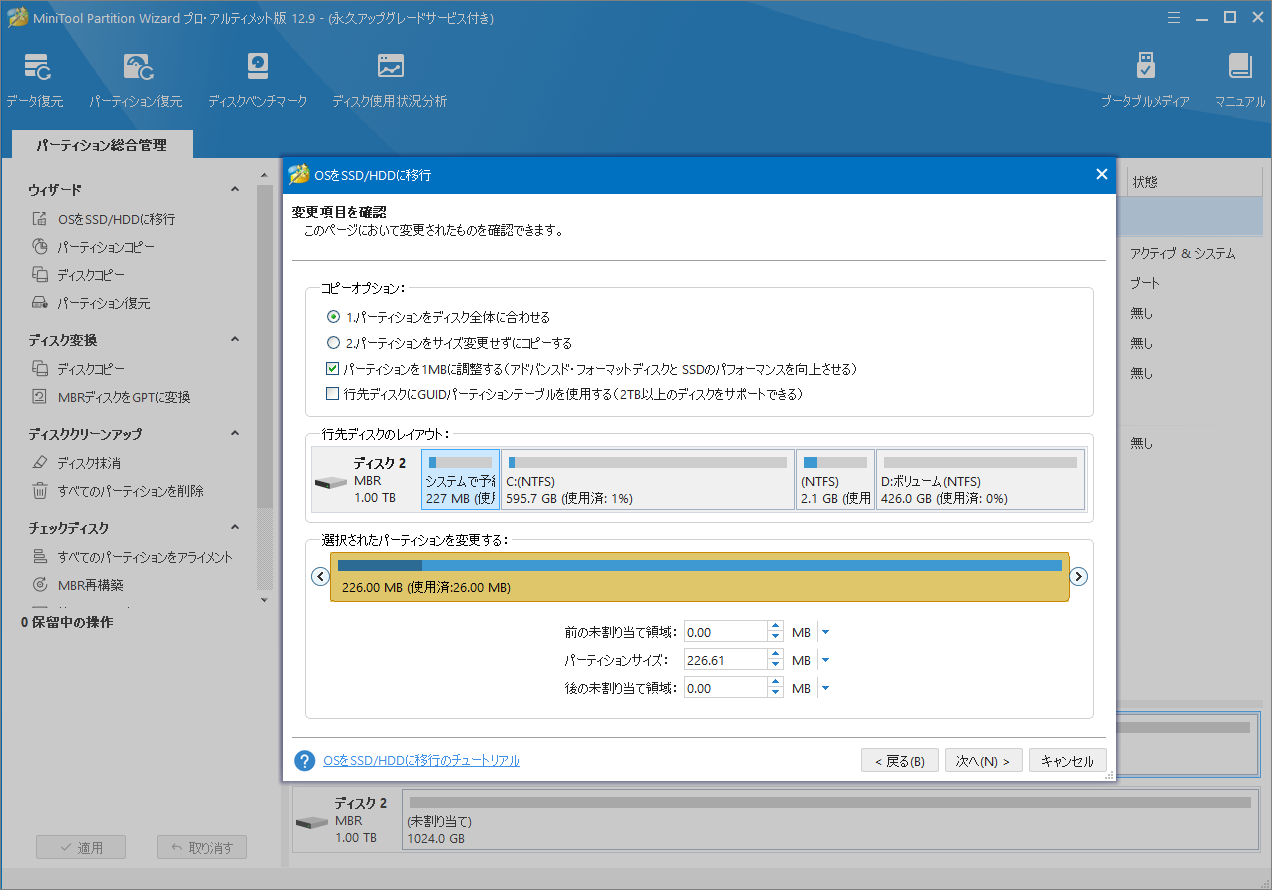Toggle パーティションを1MBに調整する checkbox

click(x=333, y=369)
